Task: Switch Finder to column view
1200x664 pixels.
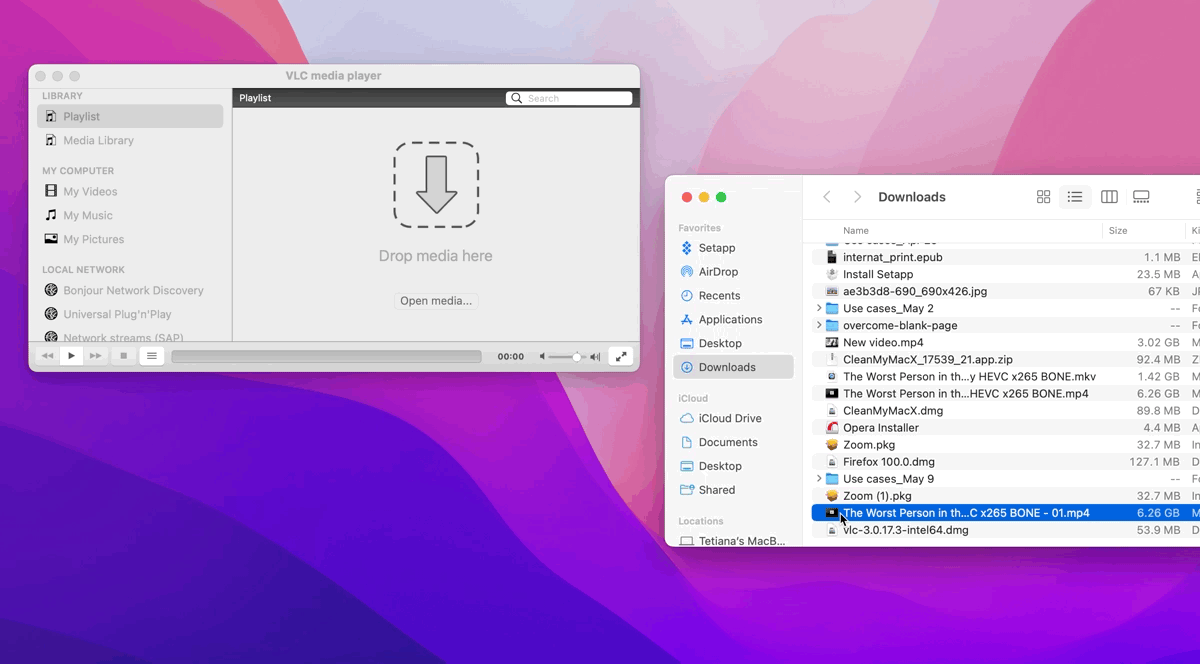Action: tap(1109, 197)
